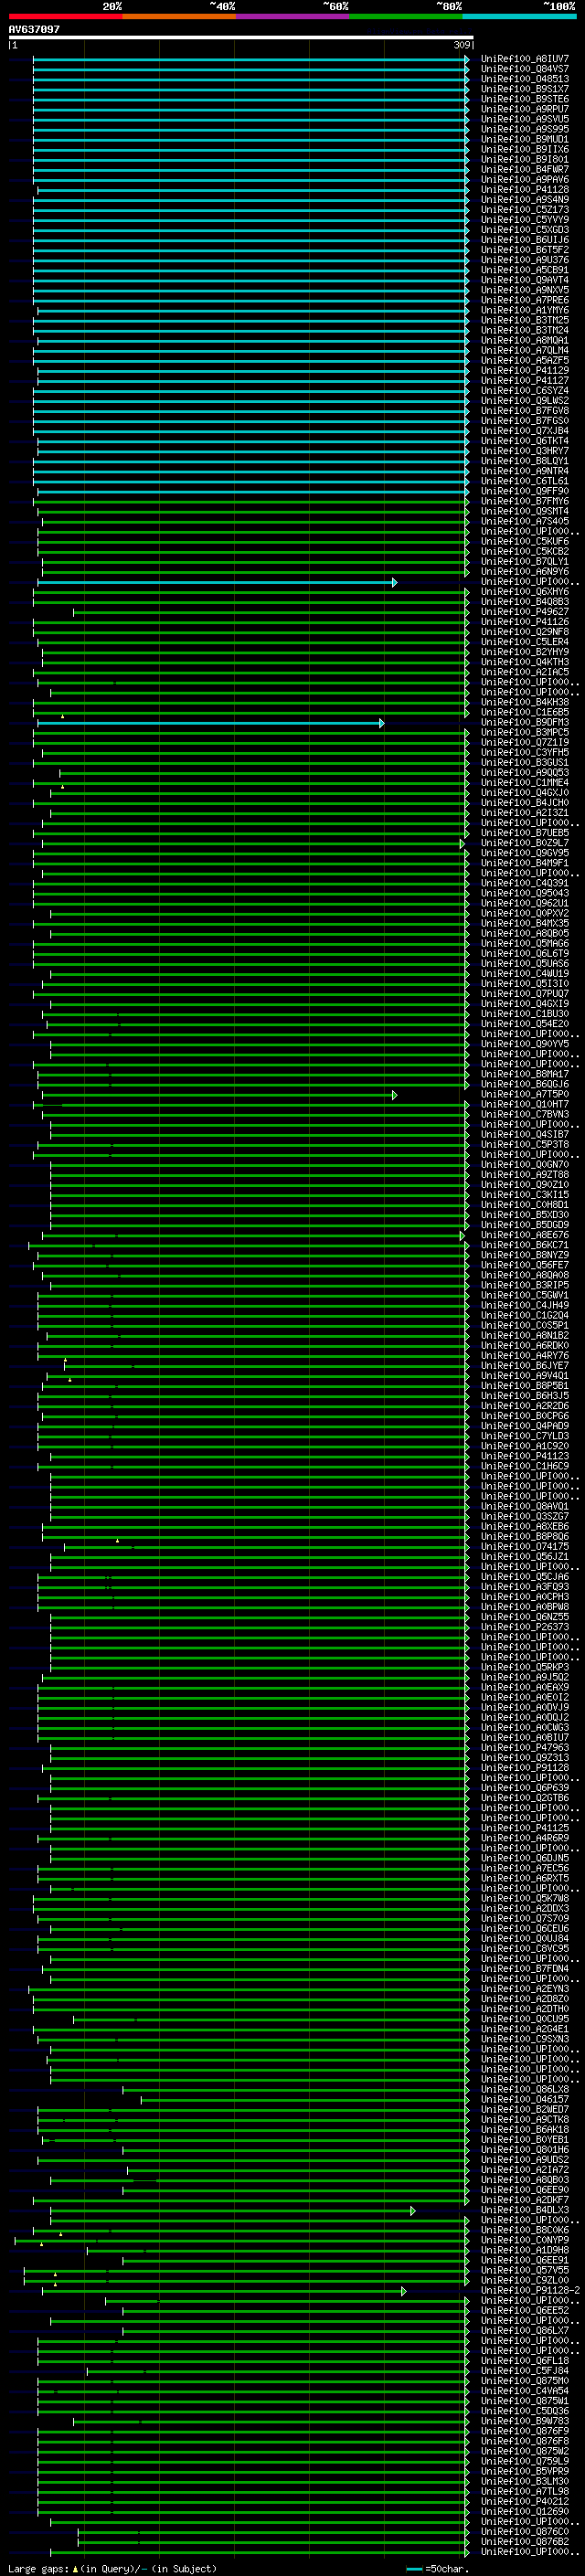
Task: Click label UniRef100_A9NTR4
Action: pyautogui.click(x=525, y=472)
